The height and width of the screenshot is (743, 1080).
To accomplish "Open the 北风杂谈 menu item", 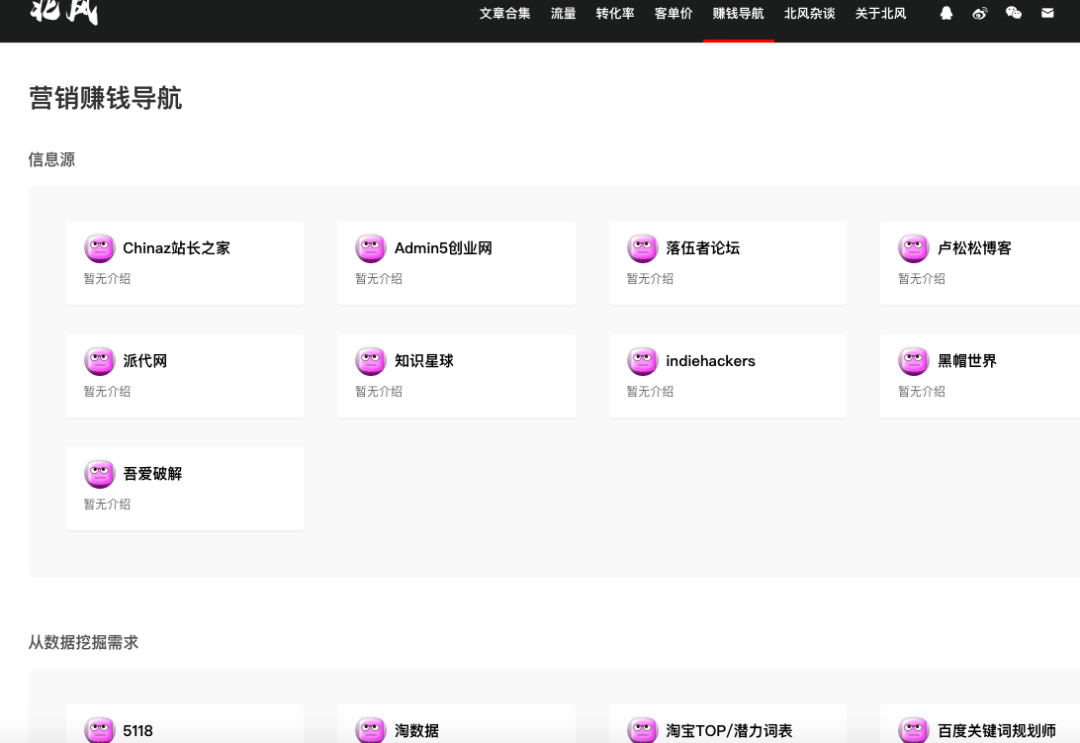I will coord(809,14).
